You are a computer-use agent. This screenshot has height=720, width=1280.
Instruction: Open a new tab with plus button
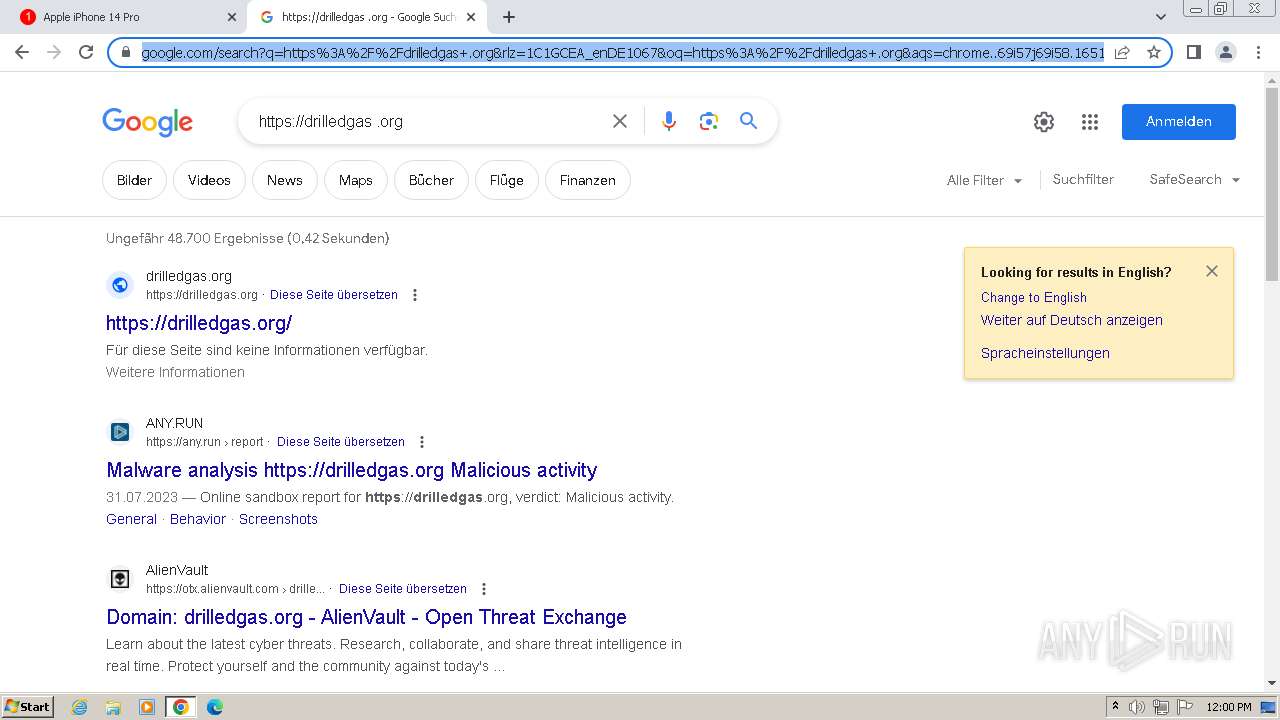click(x=509, y=17)
